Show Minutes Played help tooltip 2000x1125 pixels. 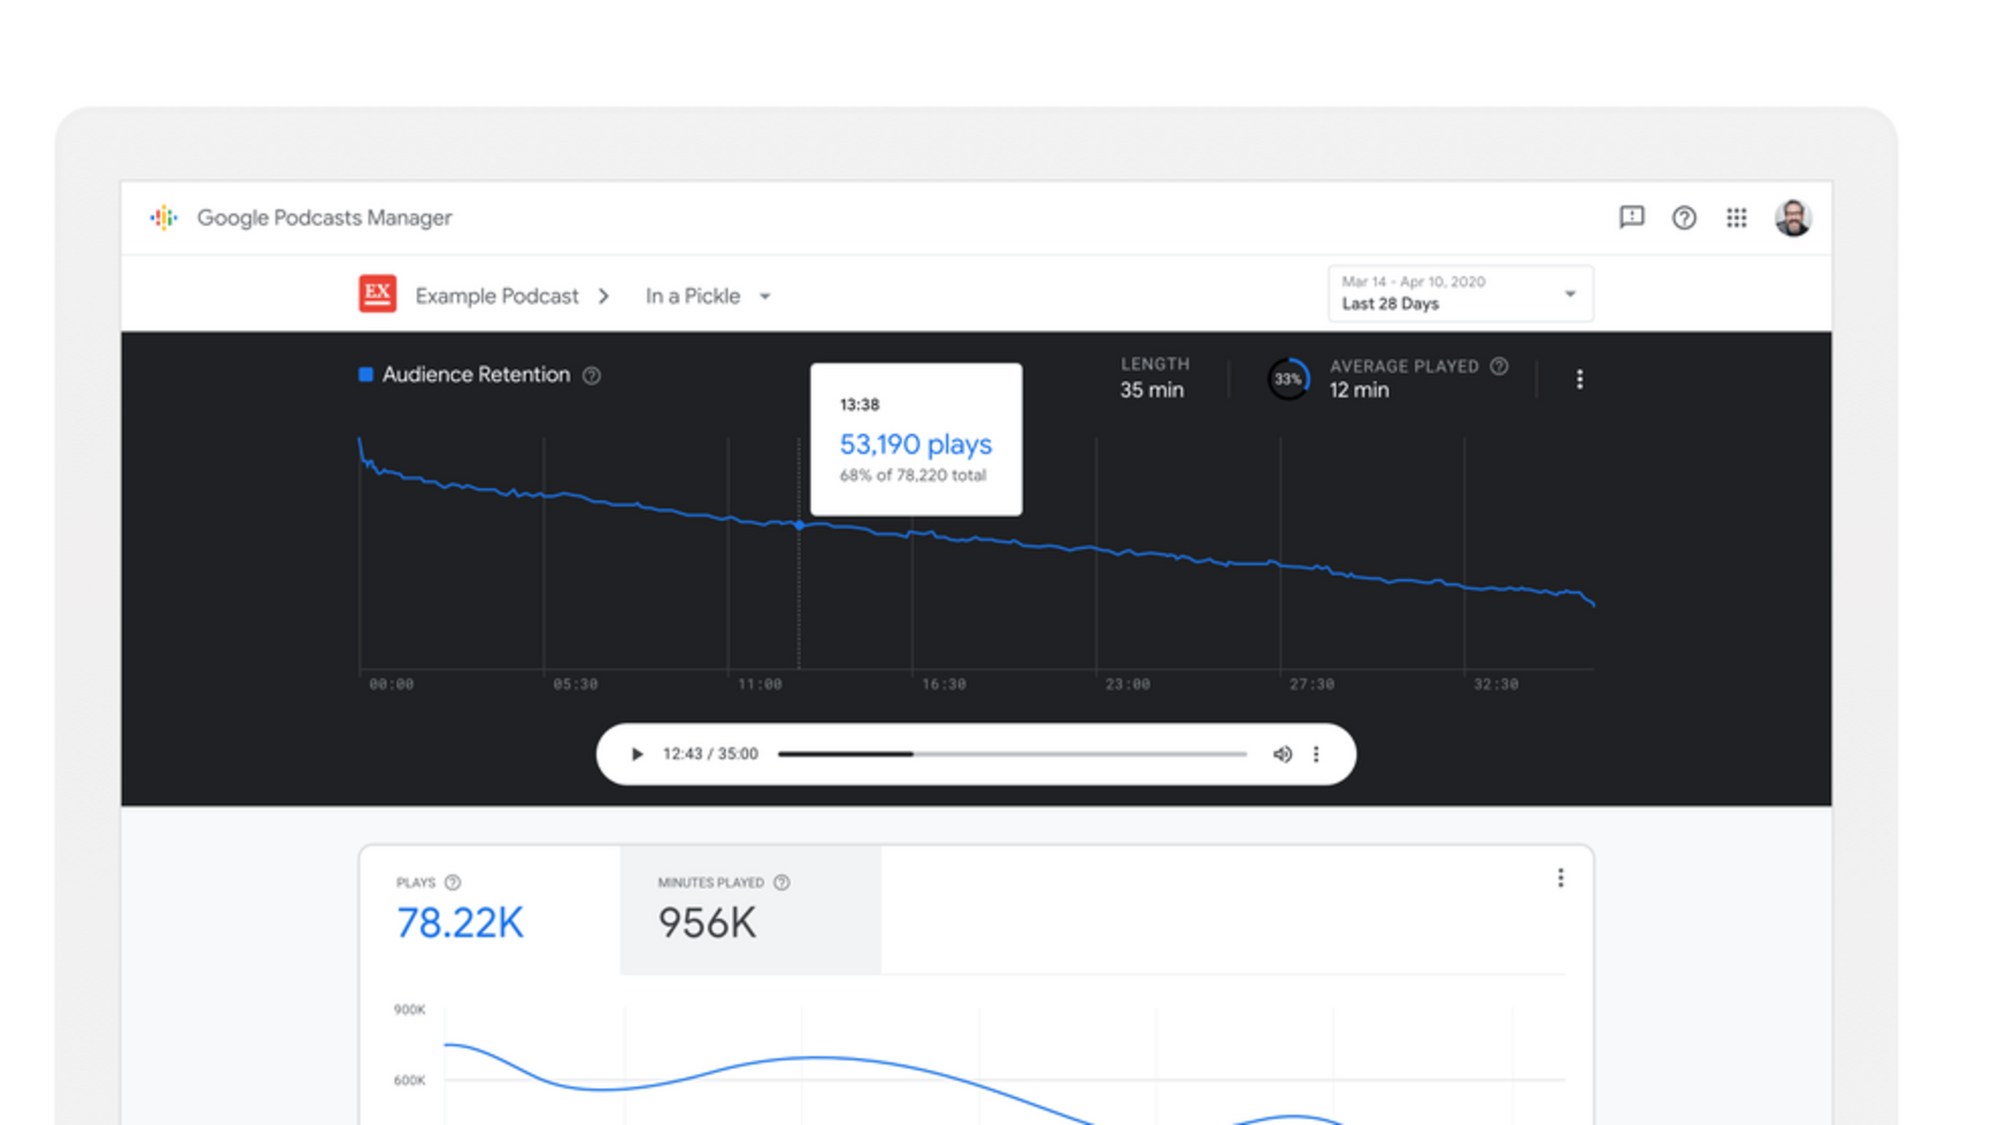[x=782, y=882]
